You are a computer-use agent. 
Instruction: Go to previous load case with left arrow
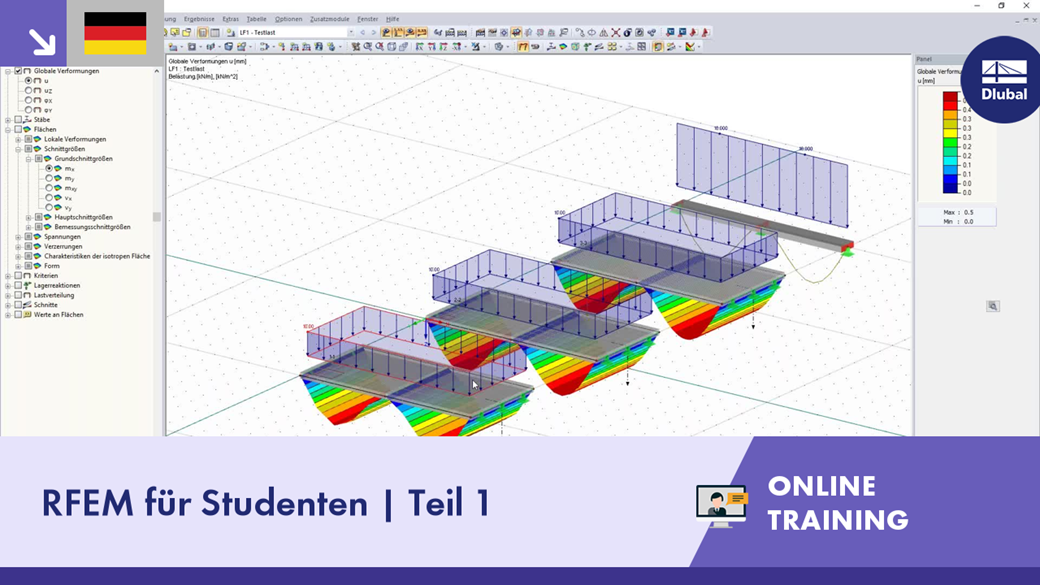(x=362, y=32)
